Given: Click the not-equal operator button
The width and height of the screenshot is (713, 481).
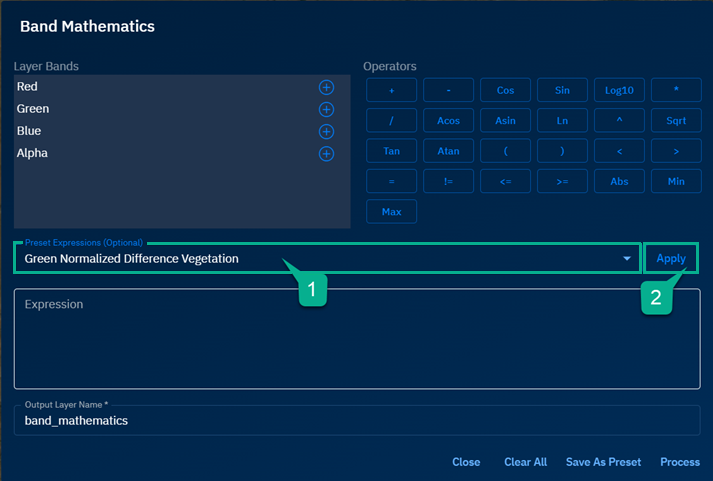Looking at the screenshot, I should click(x=448, y=182).
